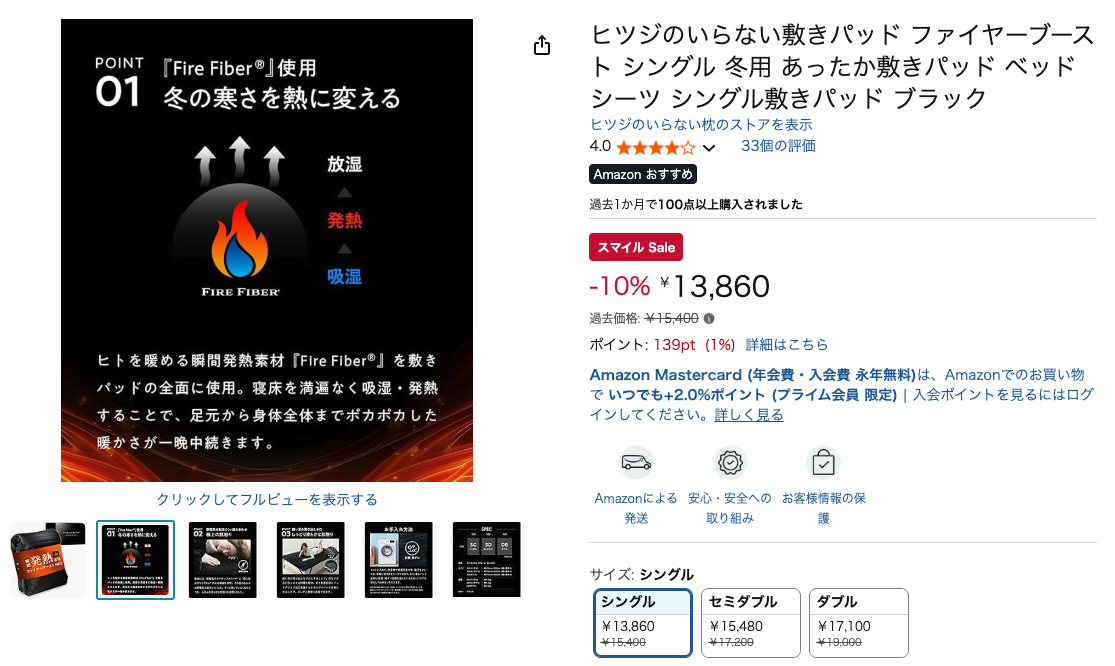1115x666 pixels.
Task: Show the POINT 02 thumbnail image
Action: [x=223, y=560]
